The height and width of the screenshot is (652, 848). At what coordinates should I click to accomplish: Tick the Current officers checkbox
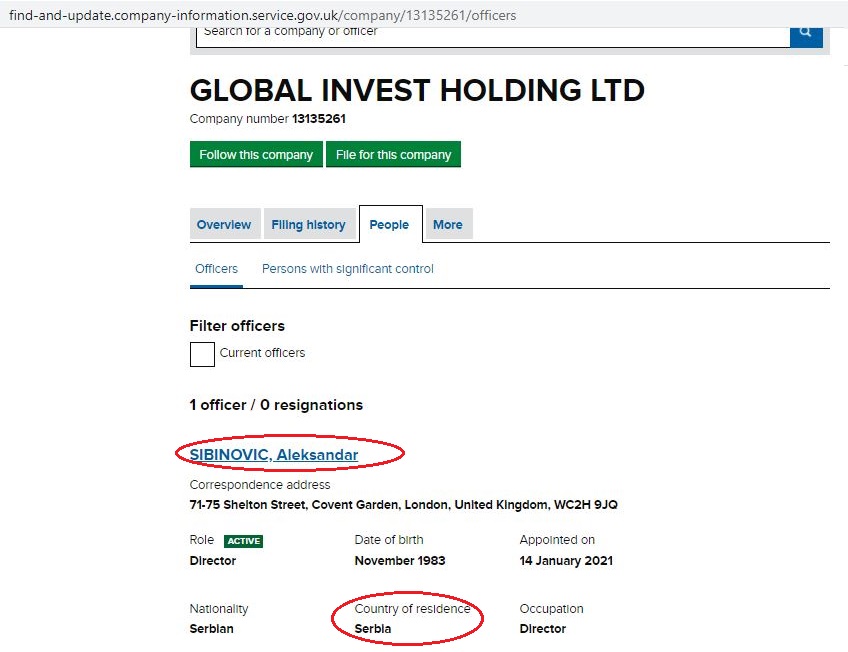click(202, 355)
